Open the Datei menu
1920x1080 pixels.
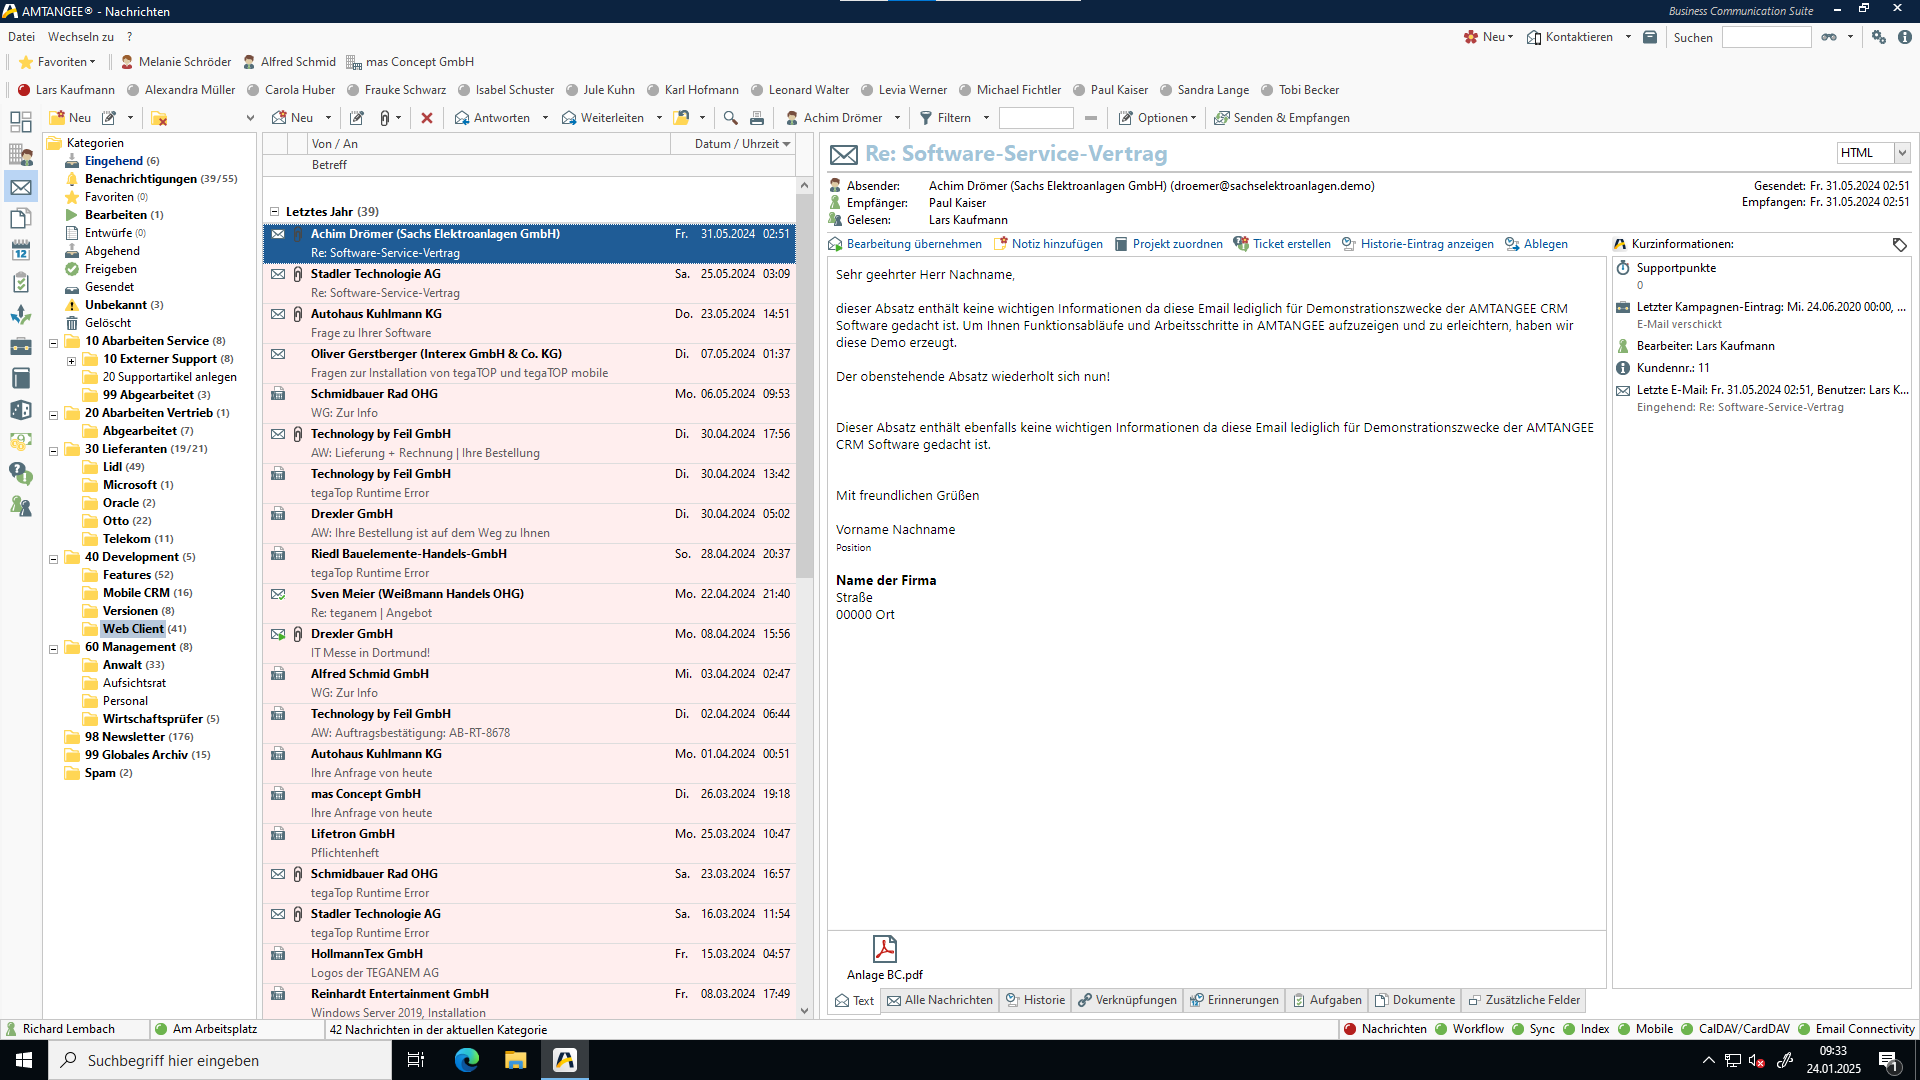click(21, 37)
